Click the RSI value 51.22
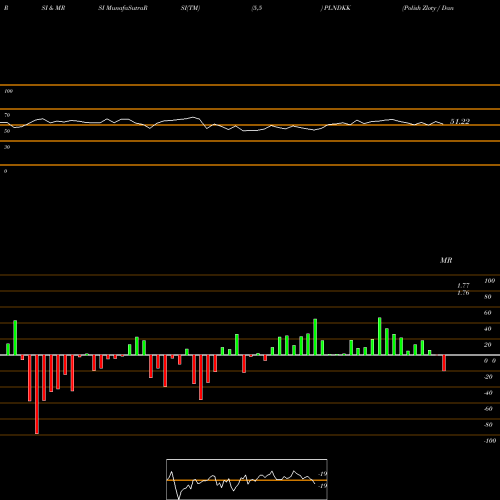The height and width of the screenshot is (500, 500). (460, 121)
